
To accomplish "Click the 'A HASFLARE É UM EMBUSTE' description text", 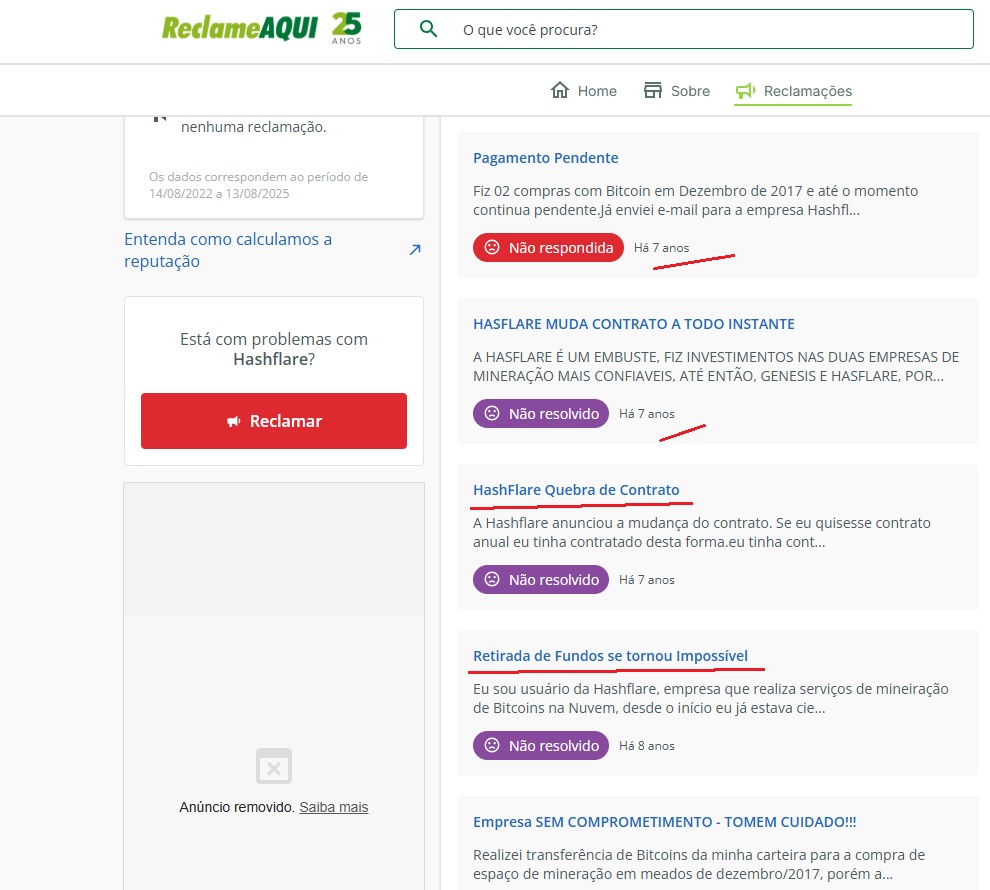I will 716,366.
